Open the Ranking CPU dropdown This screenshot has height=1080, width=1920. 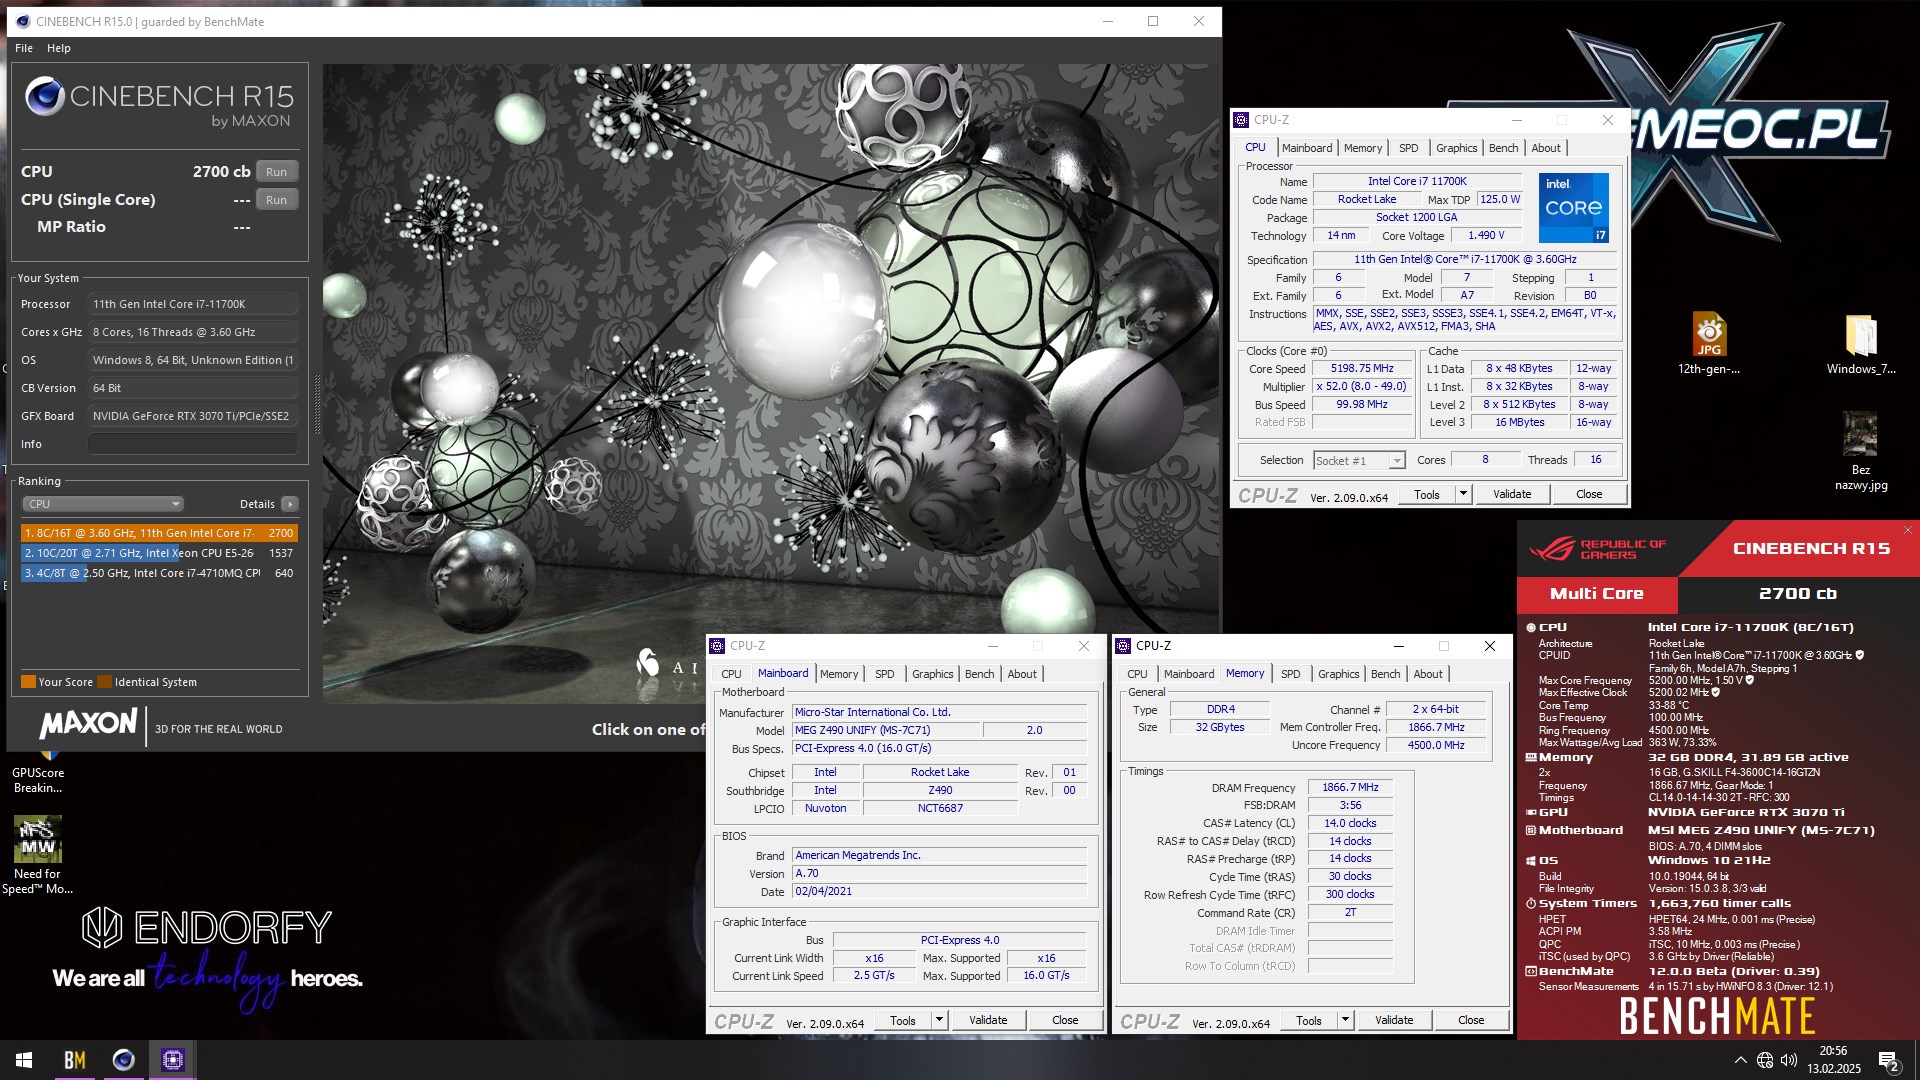click(103, 504)
